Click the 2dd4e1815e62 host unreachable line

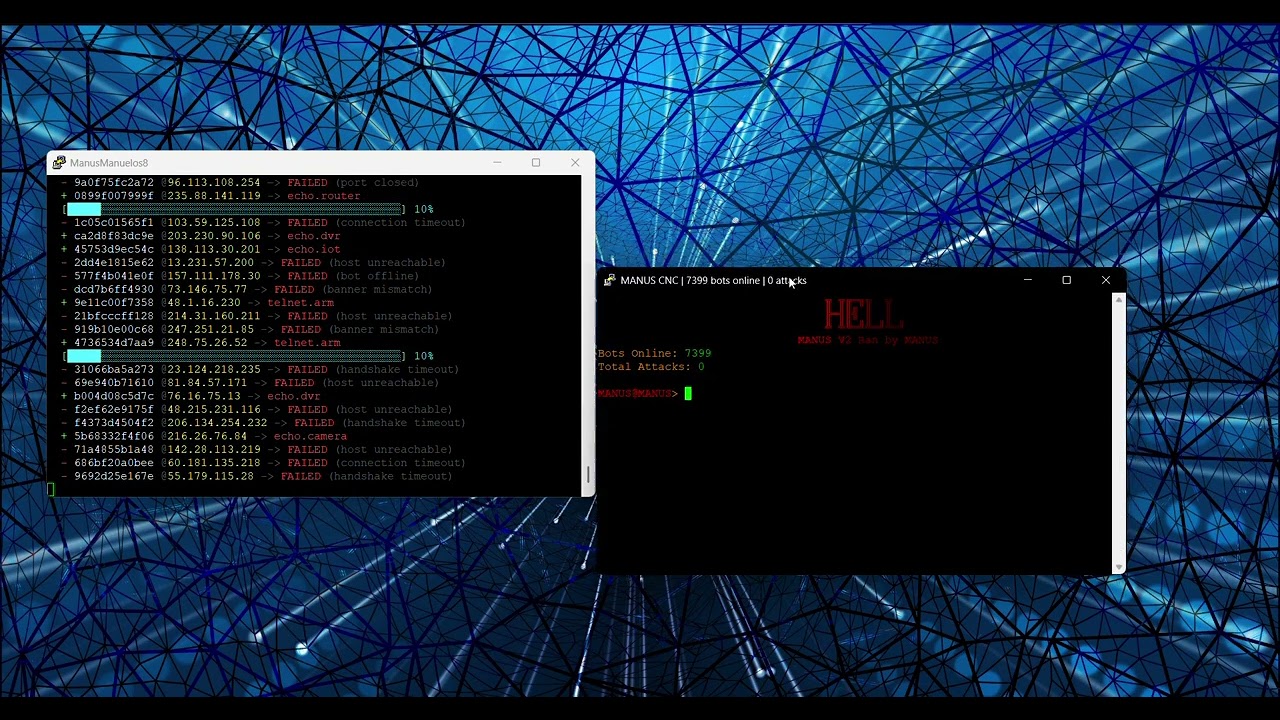[254, 263]
